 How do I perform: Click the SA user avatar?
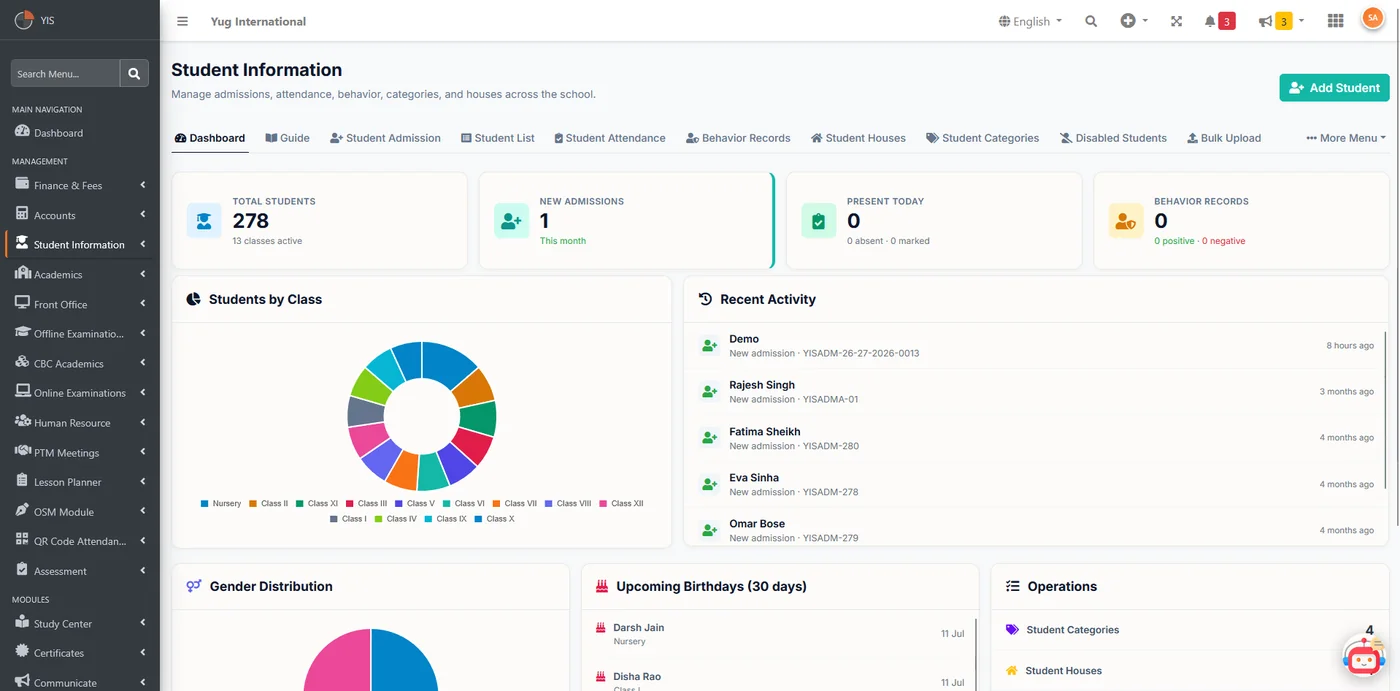(x=1372, y=19)
